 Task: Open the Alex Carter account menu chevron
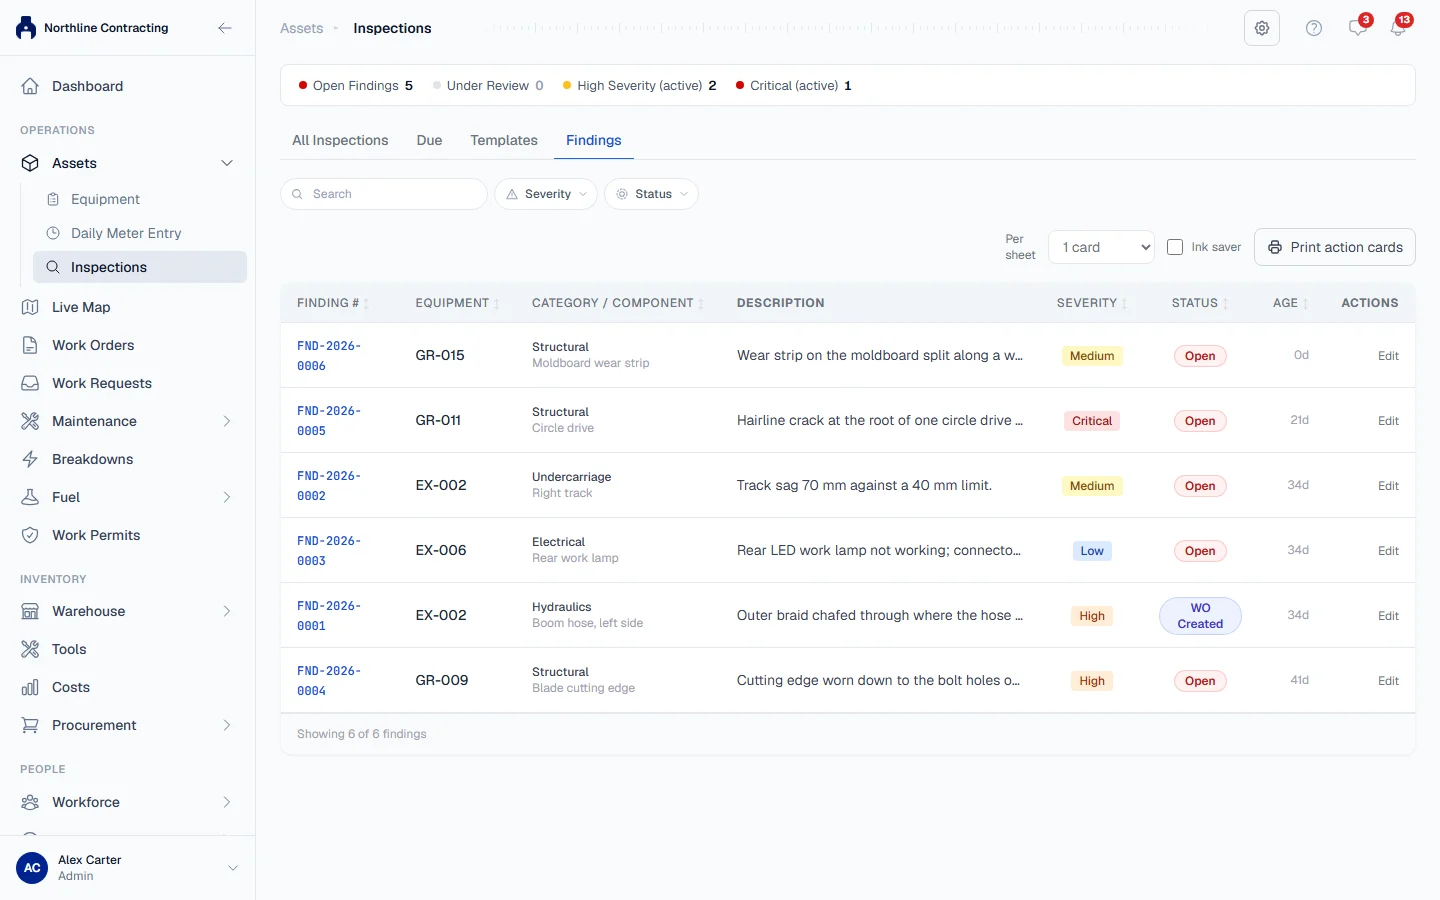(x=233, y=868)
